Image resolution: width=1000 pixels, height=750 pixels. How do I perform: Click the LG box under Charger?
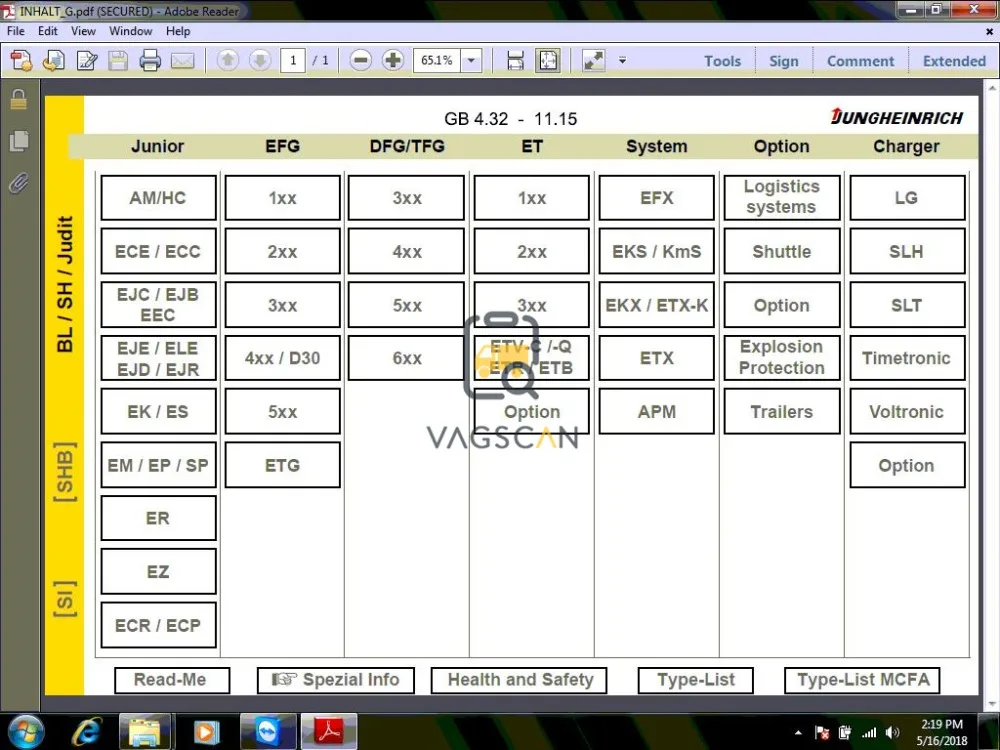[x=907, y=198]
